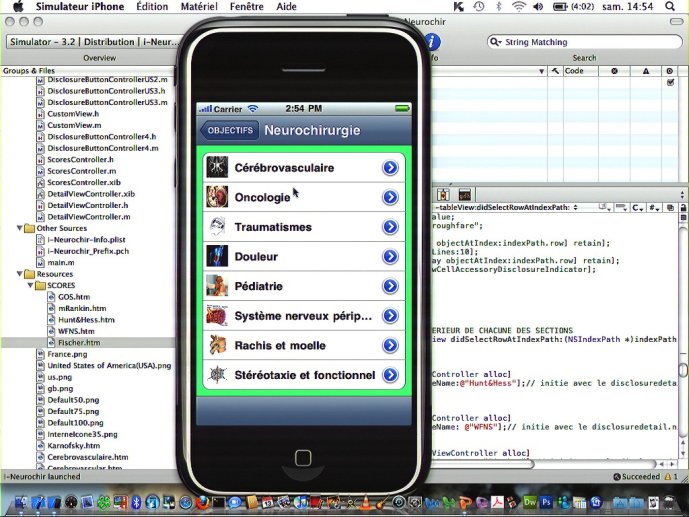Select mRankin.htm file
This screenshot has height=517, width=689.
[82, 308]
